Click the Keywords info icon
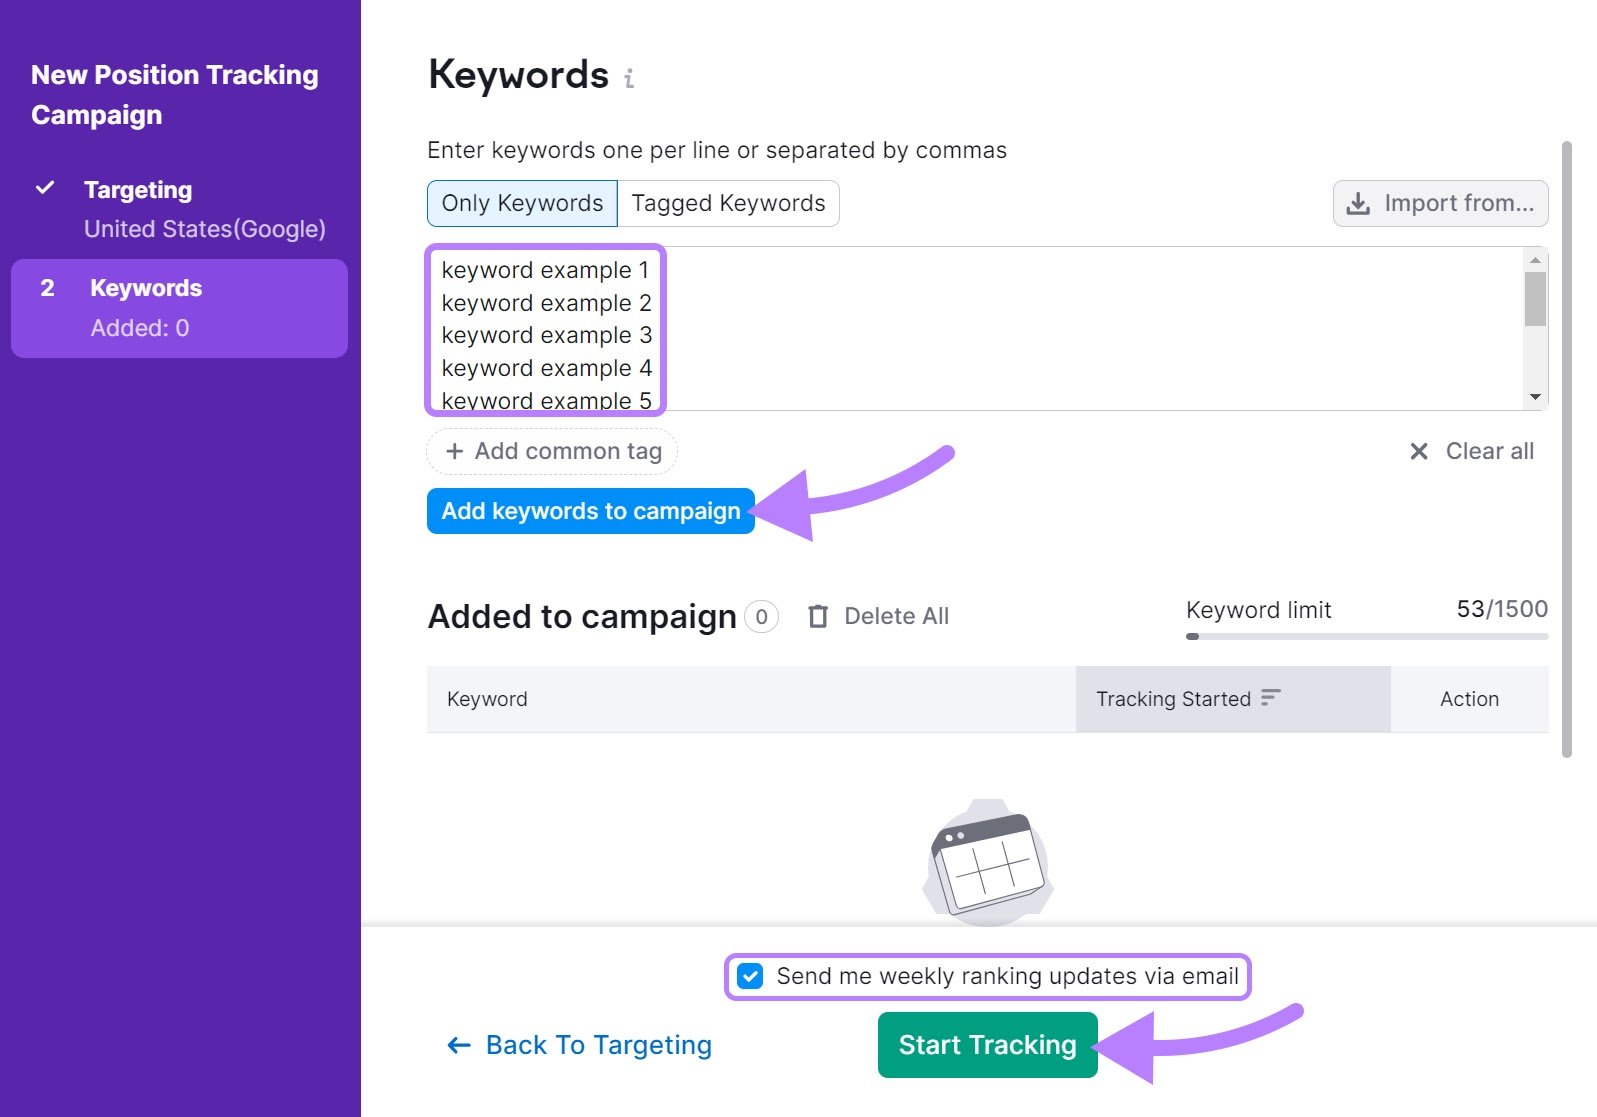The image size is (1597, 1117). 629,78
